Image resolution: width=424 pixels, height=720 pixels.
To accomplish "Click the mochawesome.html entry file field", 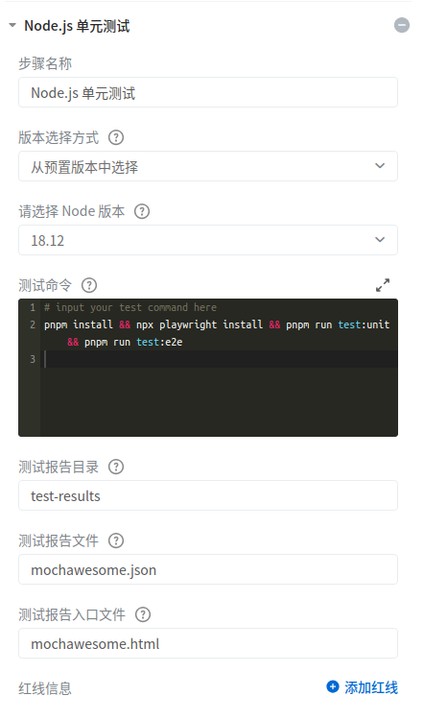I will click(x=208, y=644).
